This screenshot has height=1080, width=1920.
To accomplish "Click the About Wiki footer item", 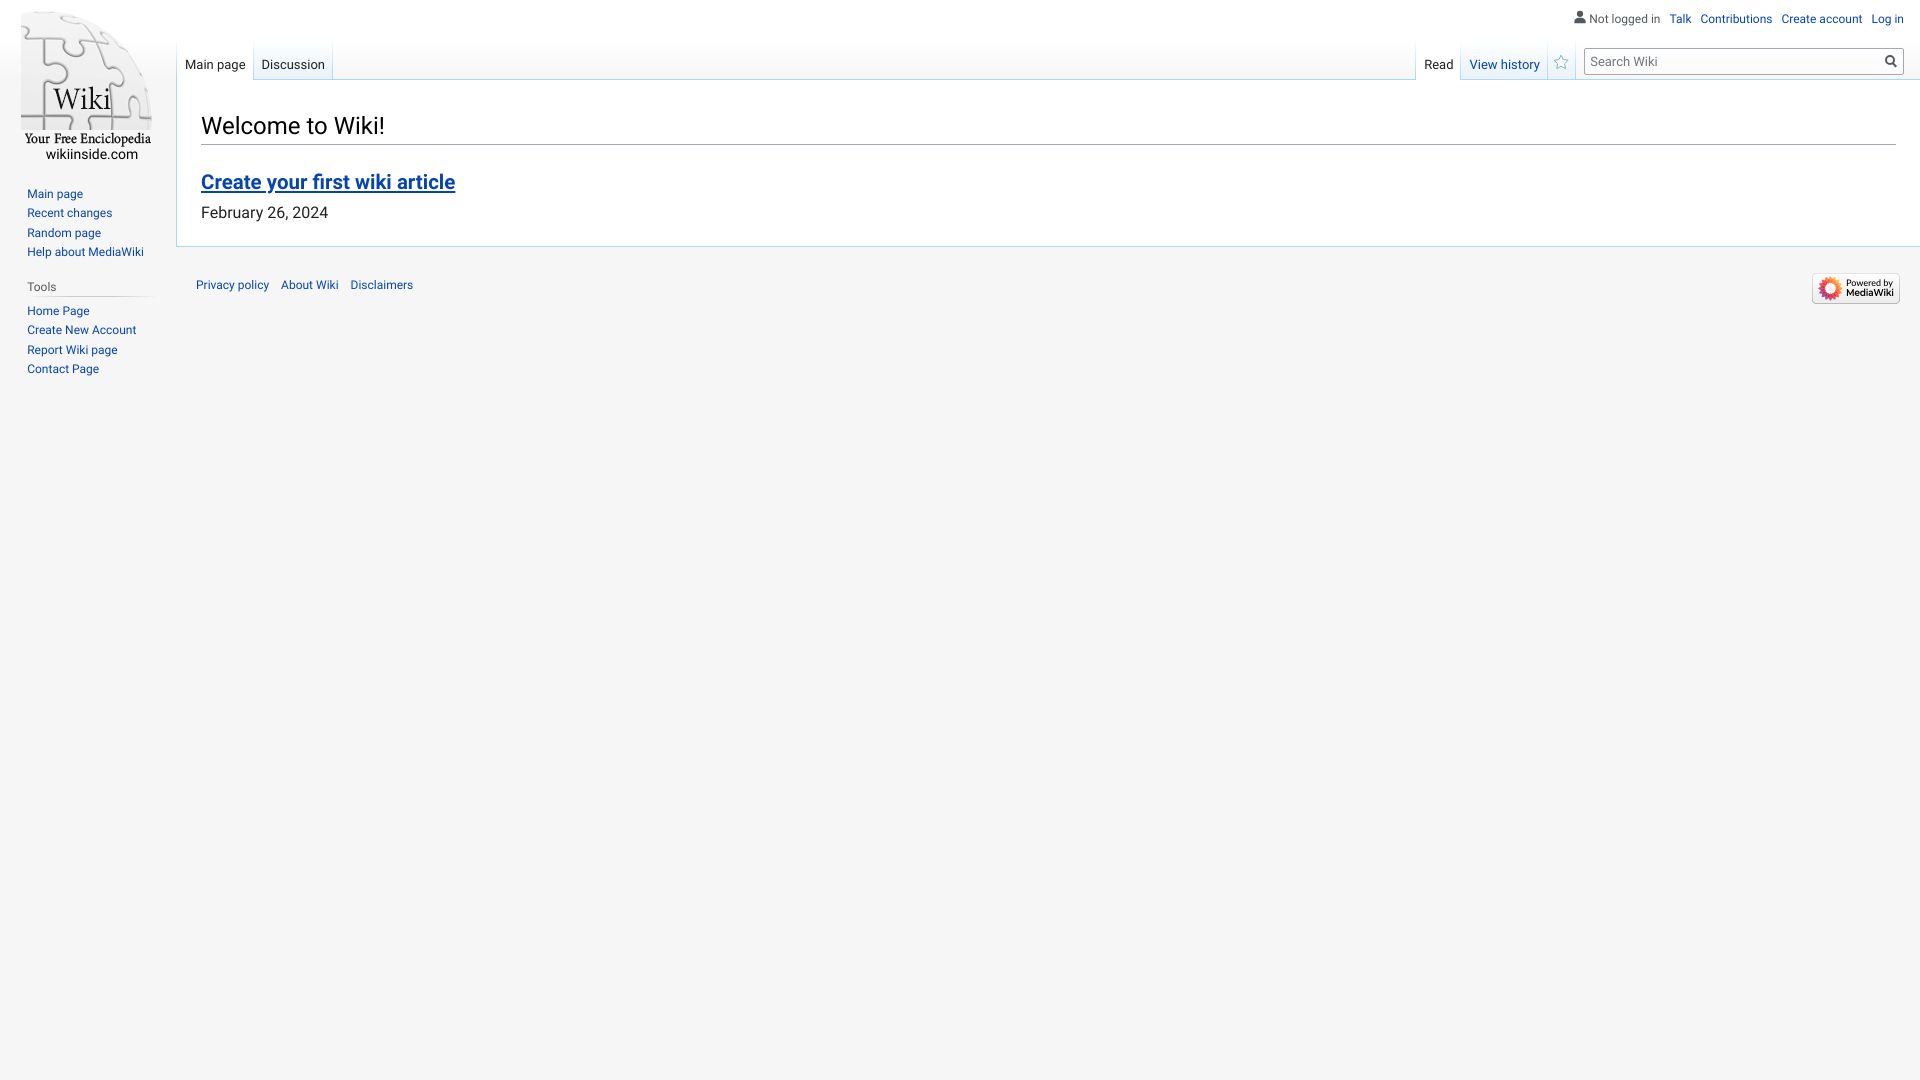I will (309, 285).
